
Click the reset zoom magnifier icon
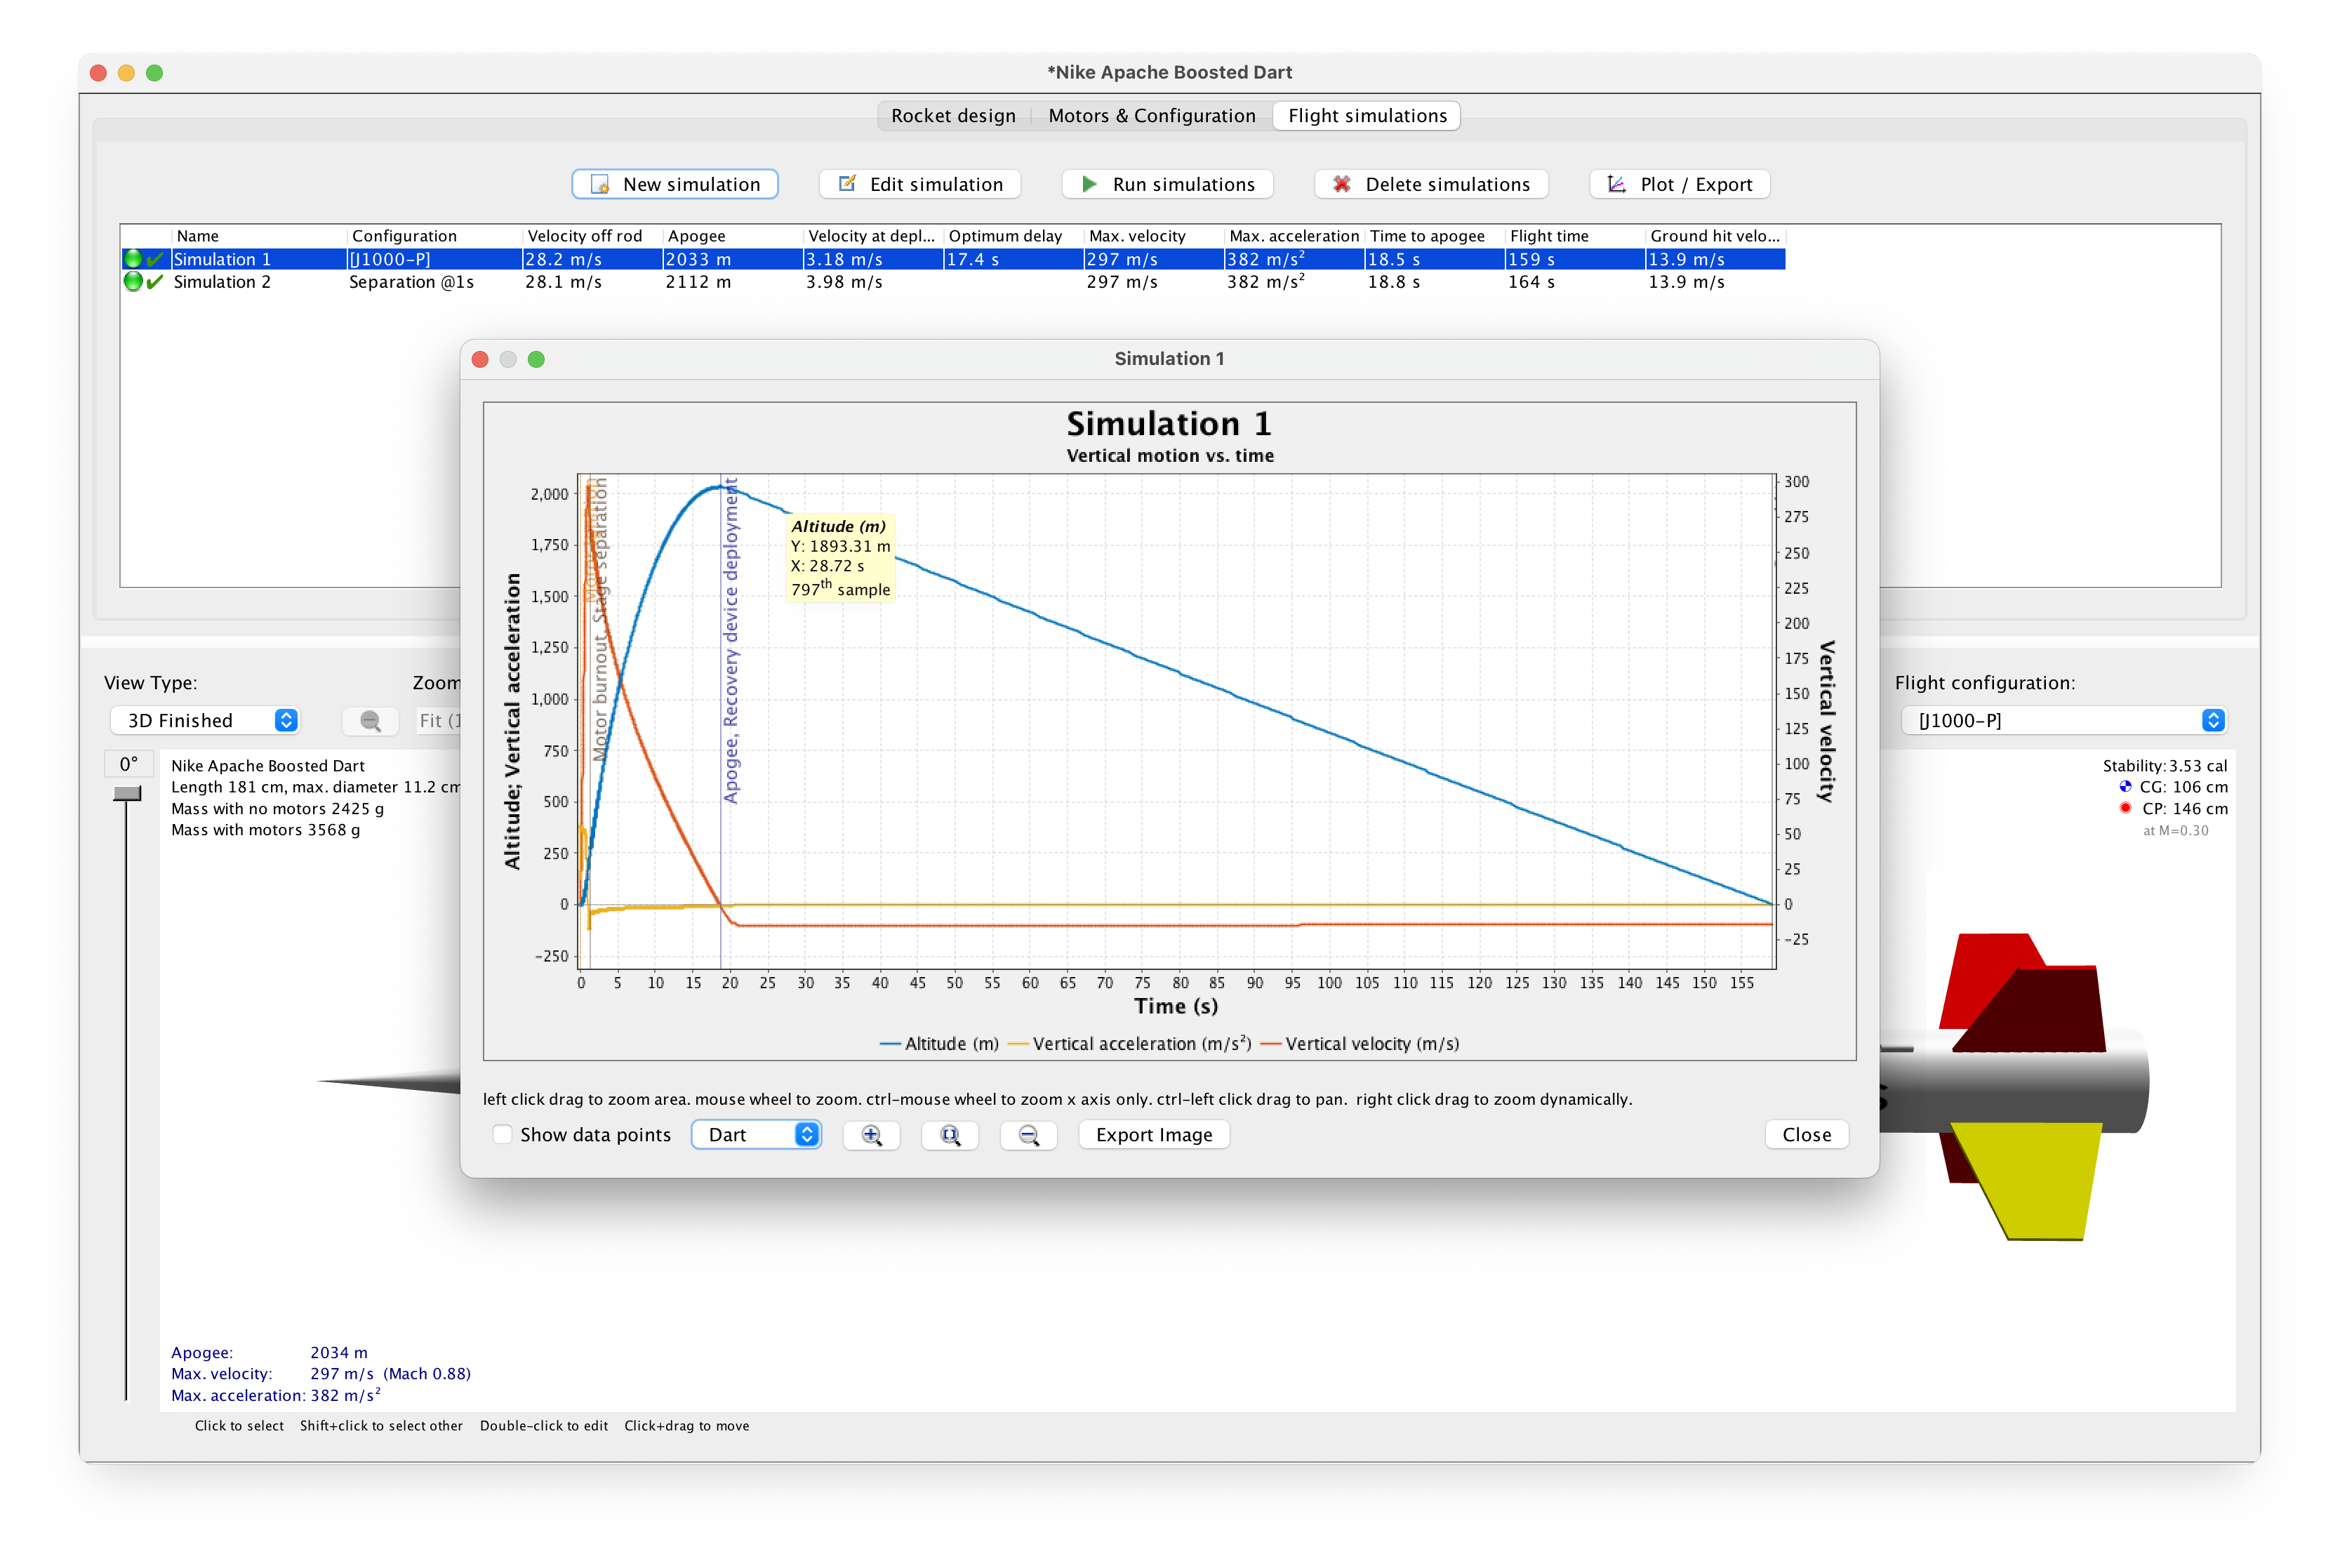949,1135
